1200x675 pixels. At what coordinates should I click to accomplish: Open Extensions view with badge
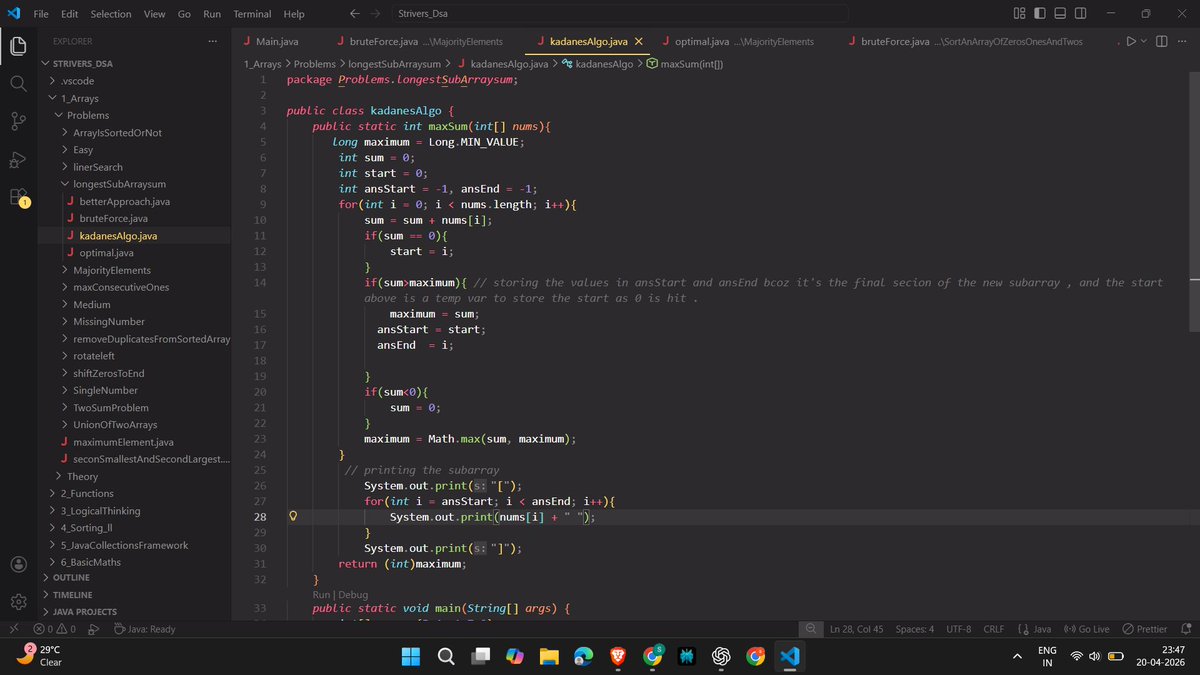18,197
